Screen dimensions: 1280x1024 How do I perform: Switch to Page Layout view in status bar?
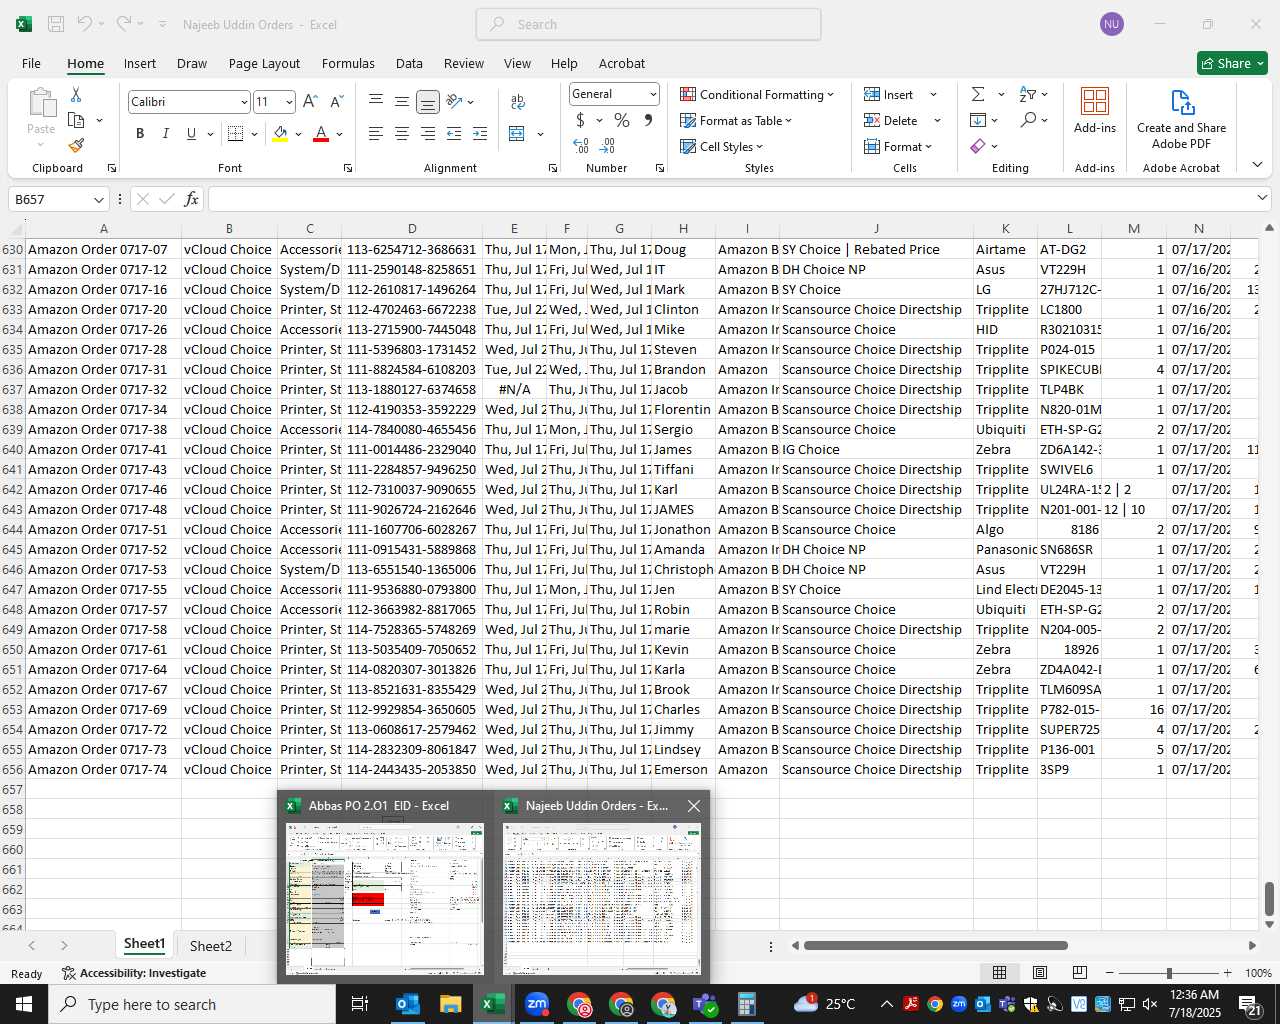coord(1040,972)
